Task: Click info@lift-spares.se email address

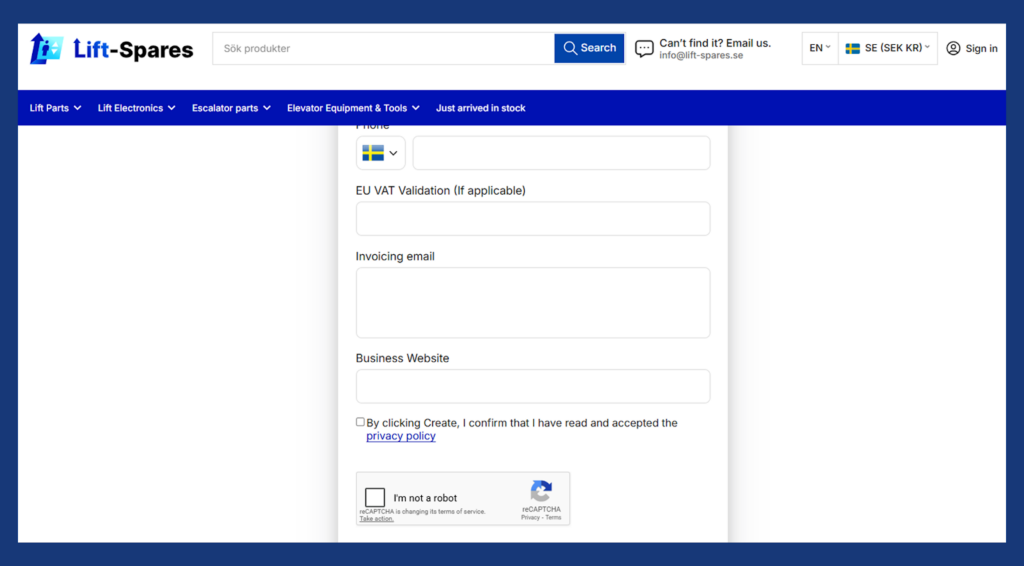Action: [x=701, y=55]
